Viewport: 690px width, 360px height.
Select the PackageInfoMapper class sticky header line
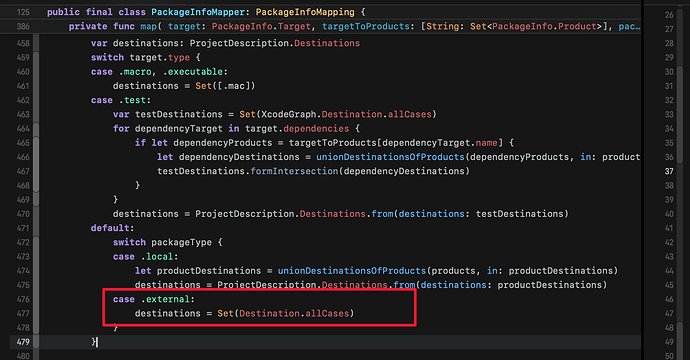coord(320,12)
